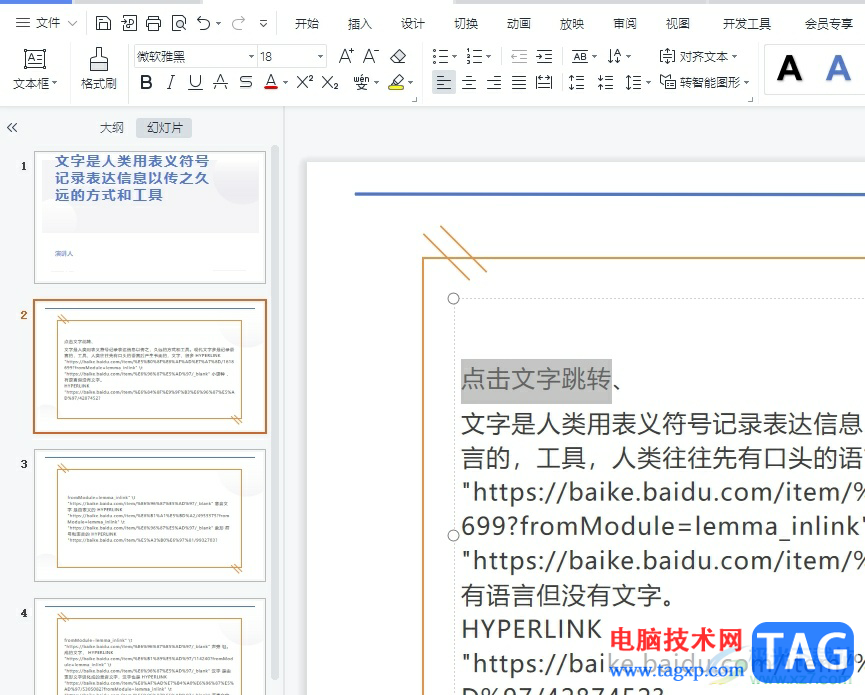This screenshot has width=865, height=695.
Task: Apply superscript X² formatting
Action: pos(305,82)
